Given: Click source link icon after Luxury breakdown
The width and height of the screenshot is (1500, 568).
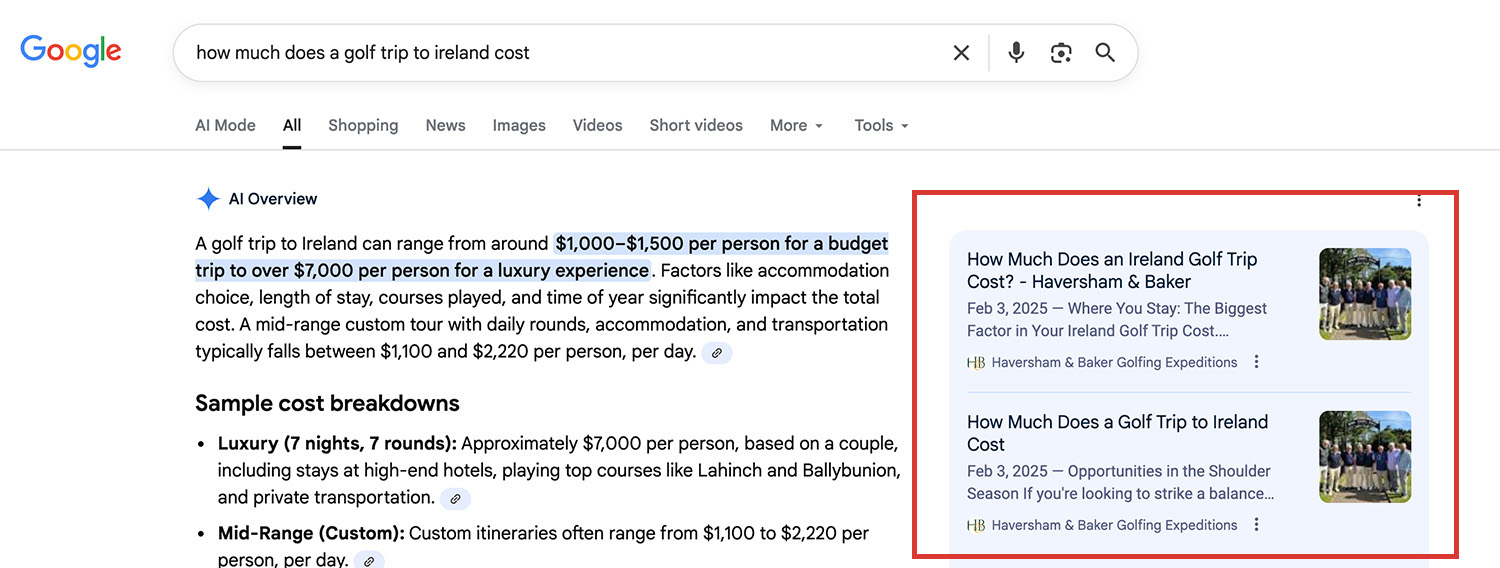Looking at the screenshot, I should point(455,498).
